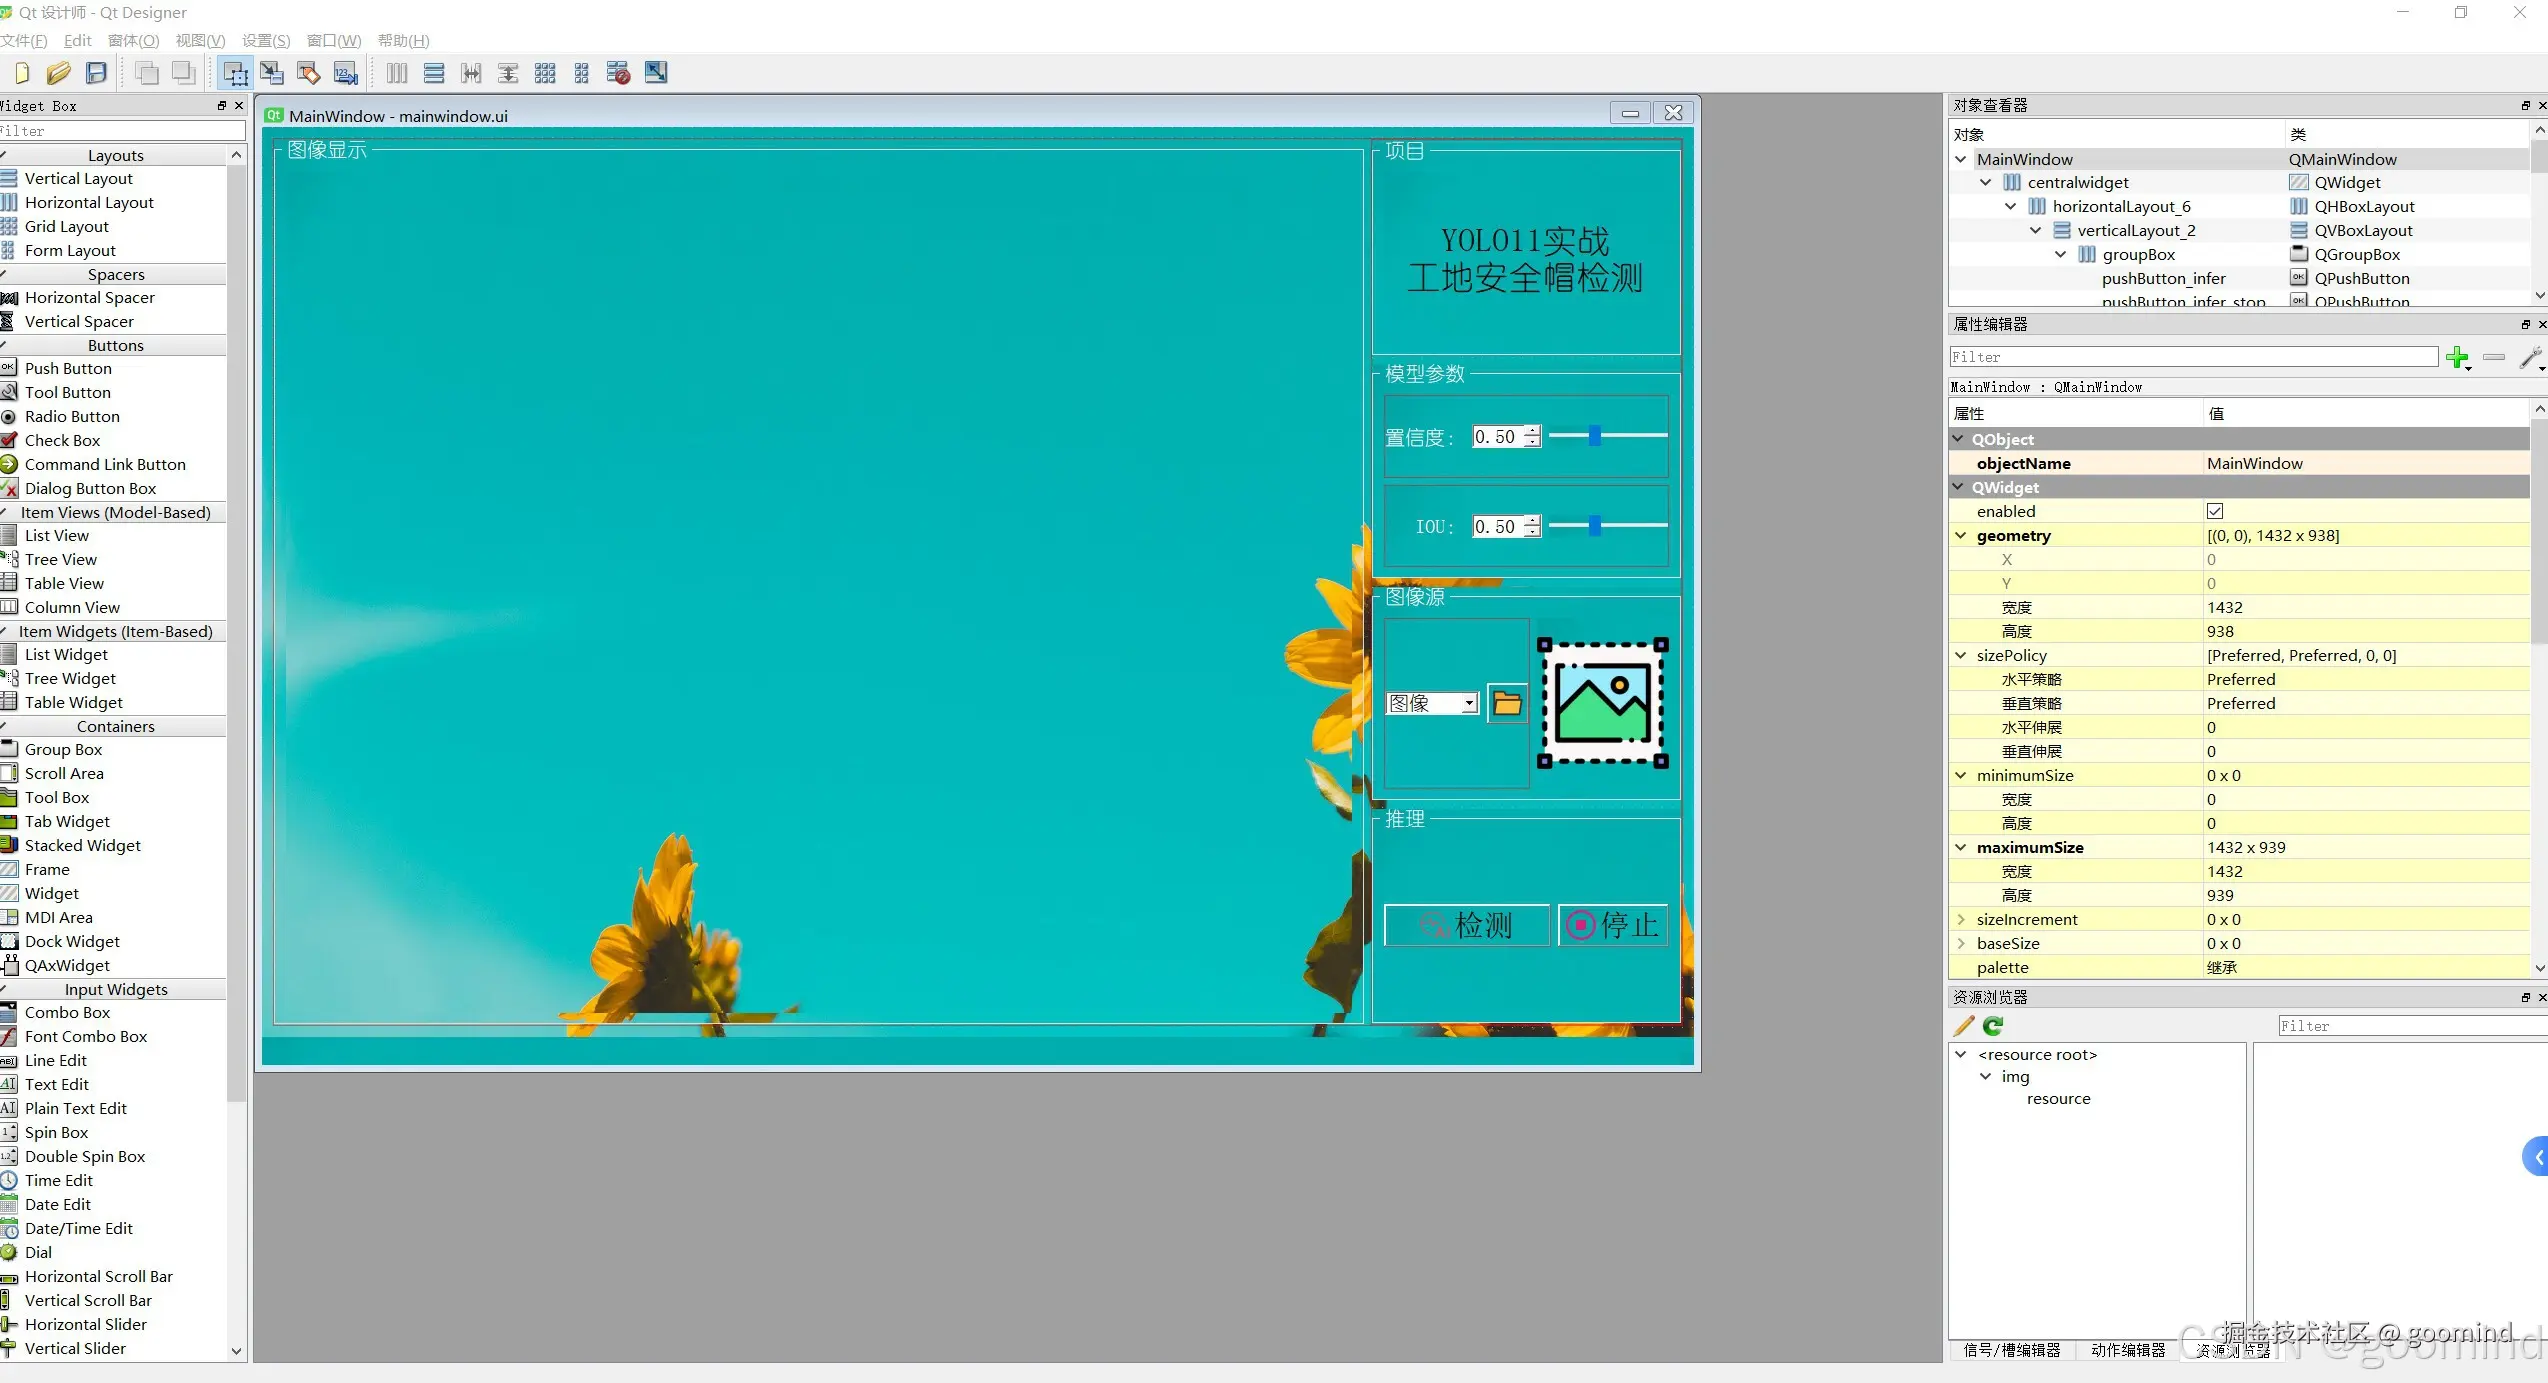Expand the sizeIncrement property
The height and width of the screenshot is (1383, 2548).
1961,919
